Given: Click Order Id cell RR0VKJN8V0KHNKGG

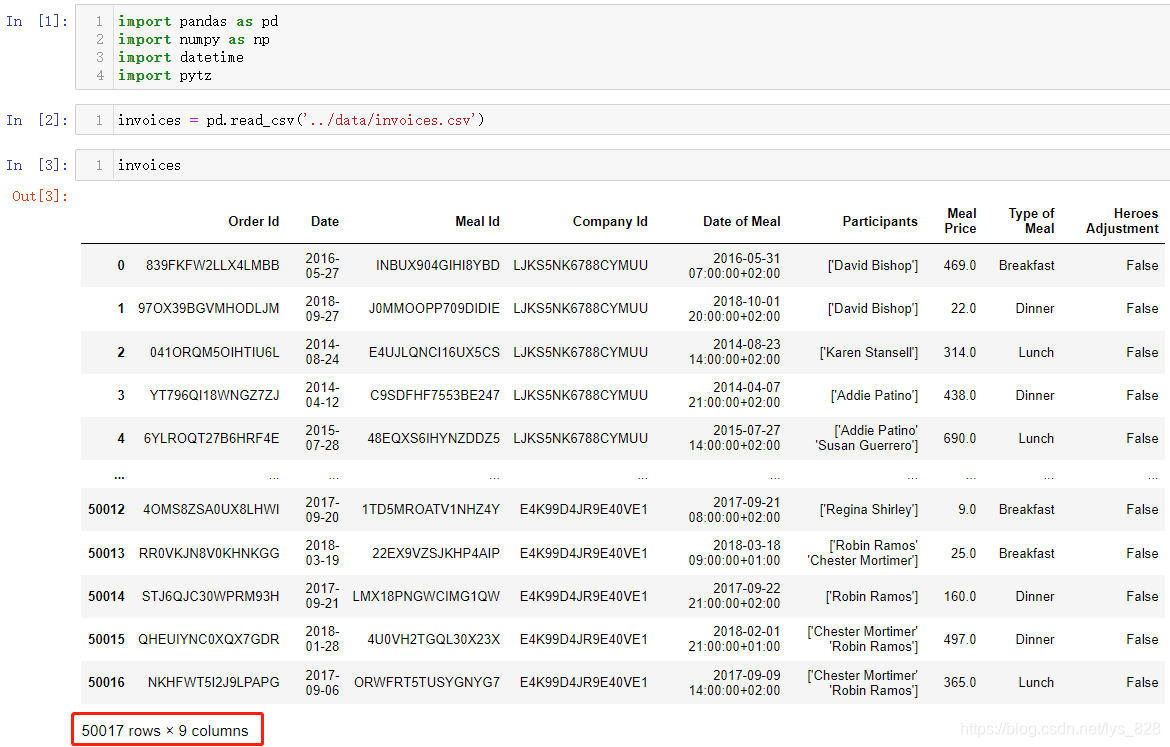Looking at the screenshot, I should click(209, 554).
